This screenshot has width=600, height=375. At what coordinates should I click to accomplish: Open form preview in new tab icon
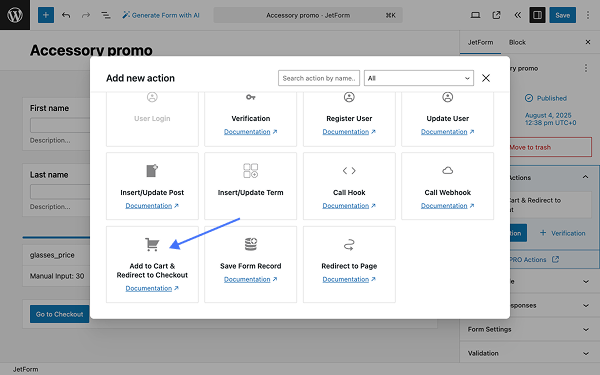coord(496,15)
